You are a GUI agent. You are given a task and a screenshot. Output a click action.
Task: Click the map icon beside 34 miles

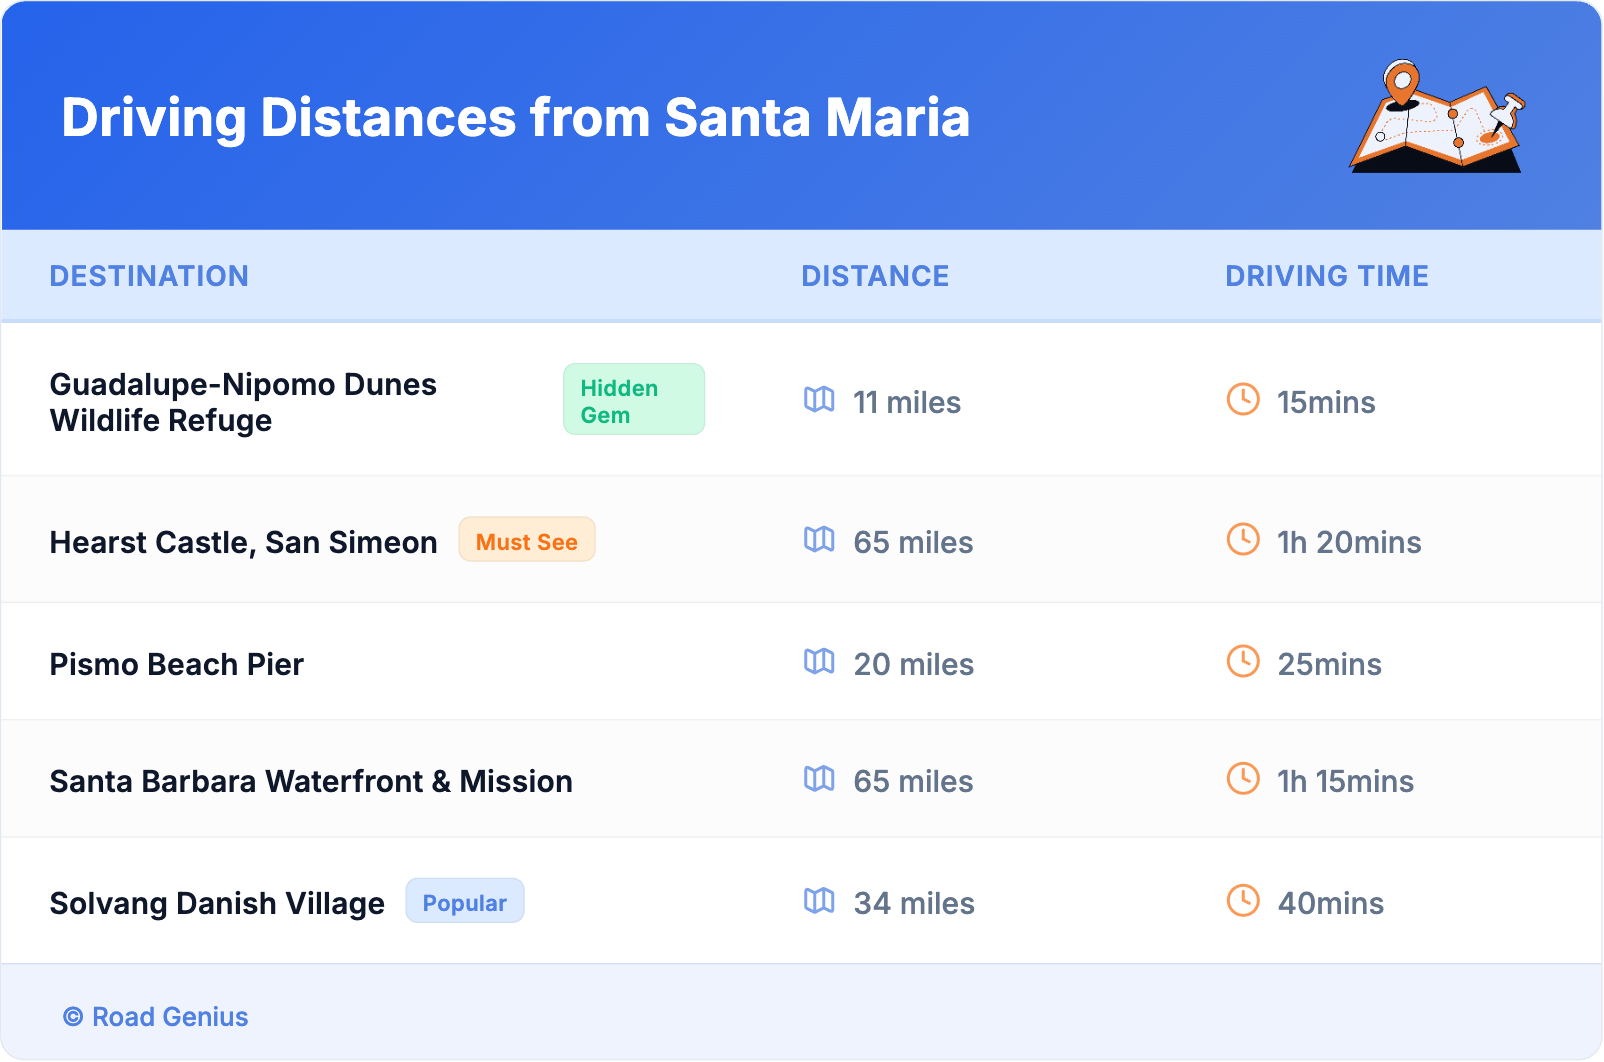coord(819,901)
